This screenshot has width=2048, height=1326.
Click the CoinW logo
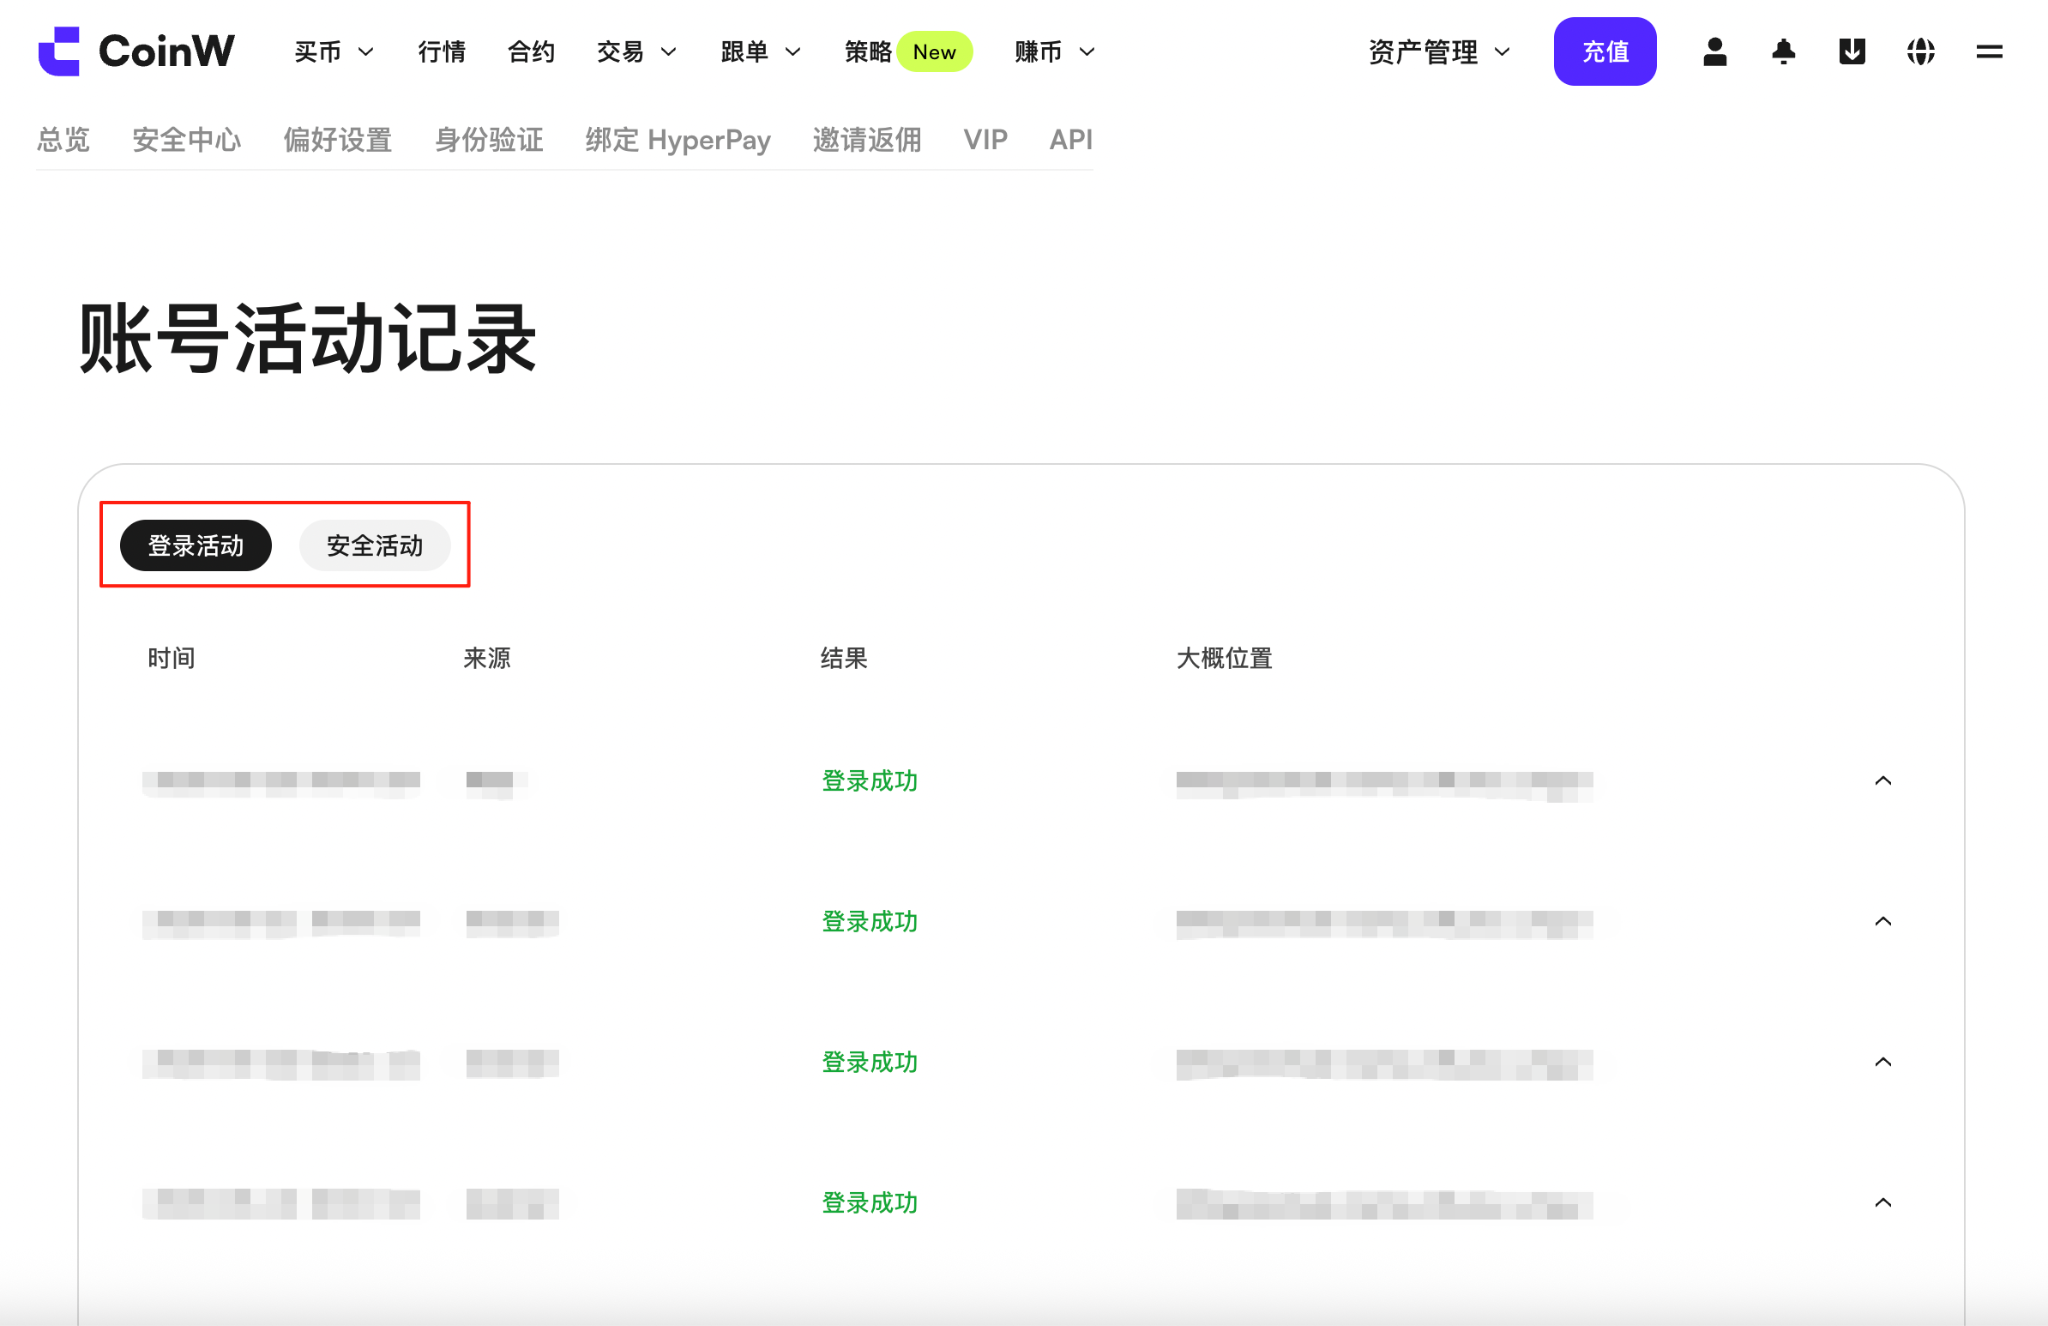pyautogui.click(x=136, y=51)
